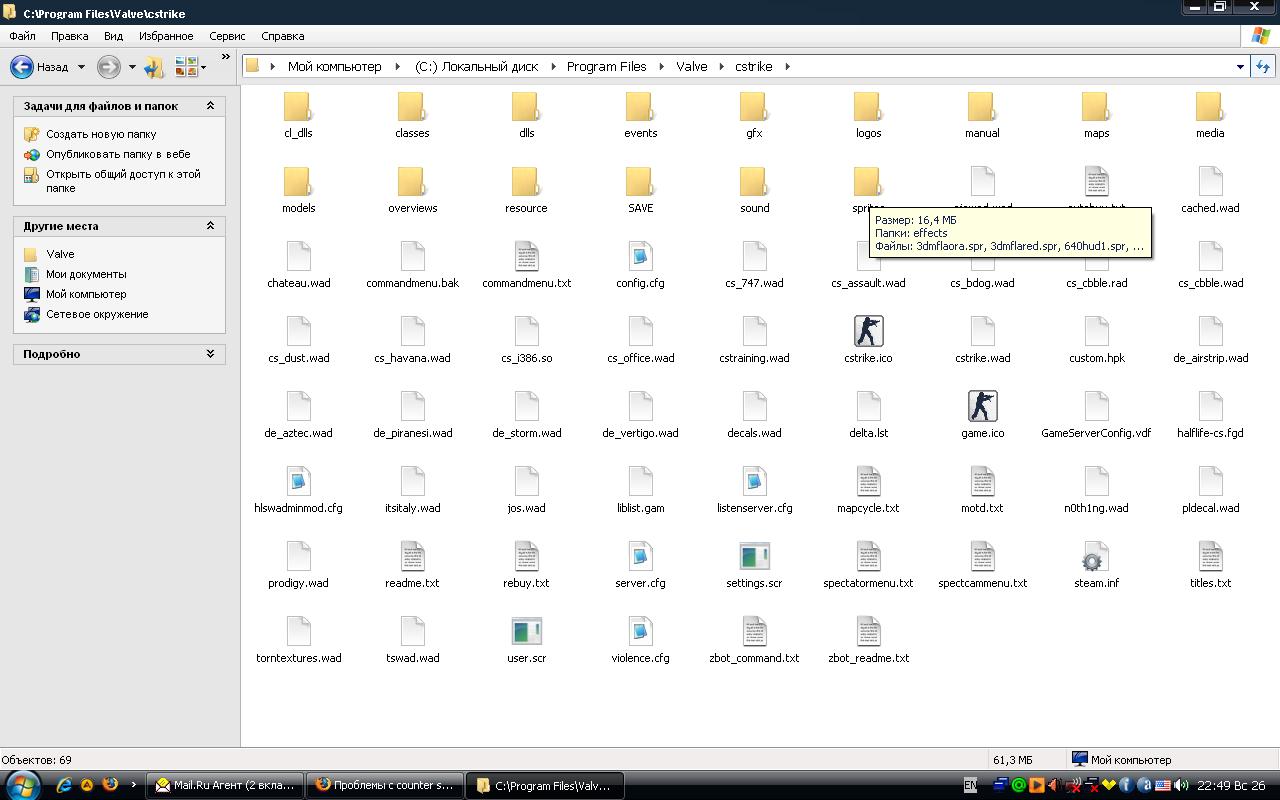Collapse the Другие места panel
Screen dimensions: 1280x800
point(210,226)
